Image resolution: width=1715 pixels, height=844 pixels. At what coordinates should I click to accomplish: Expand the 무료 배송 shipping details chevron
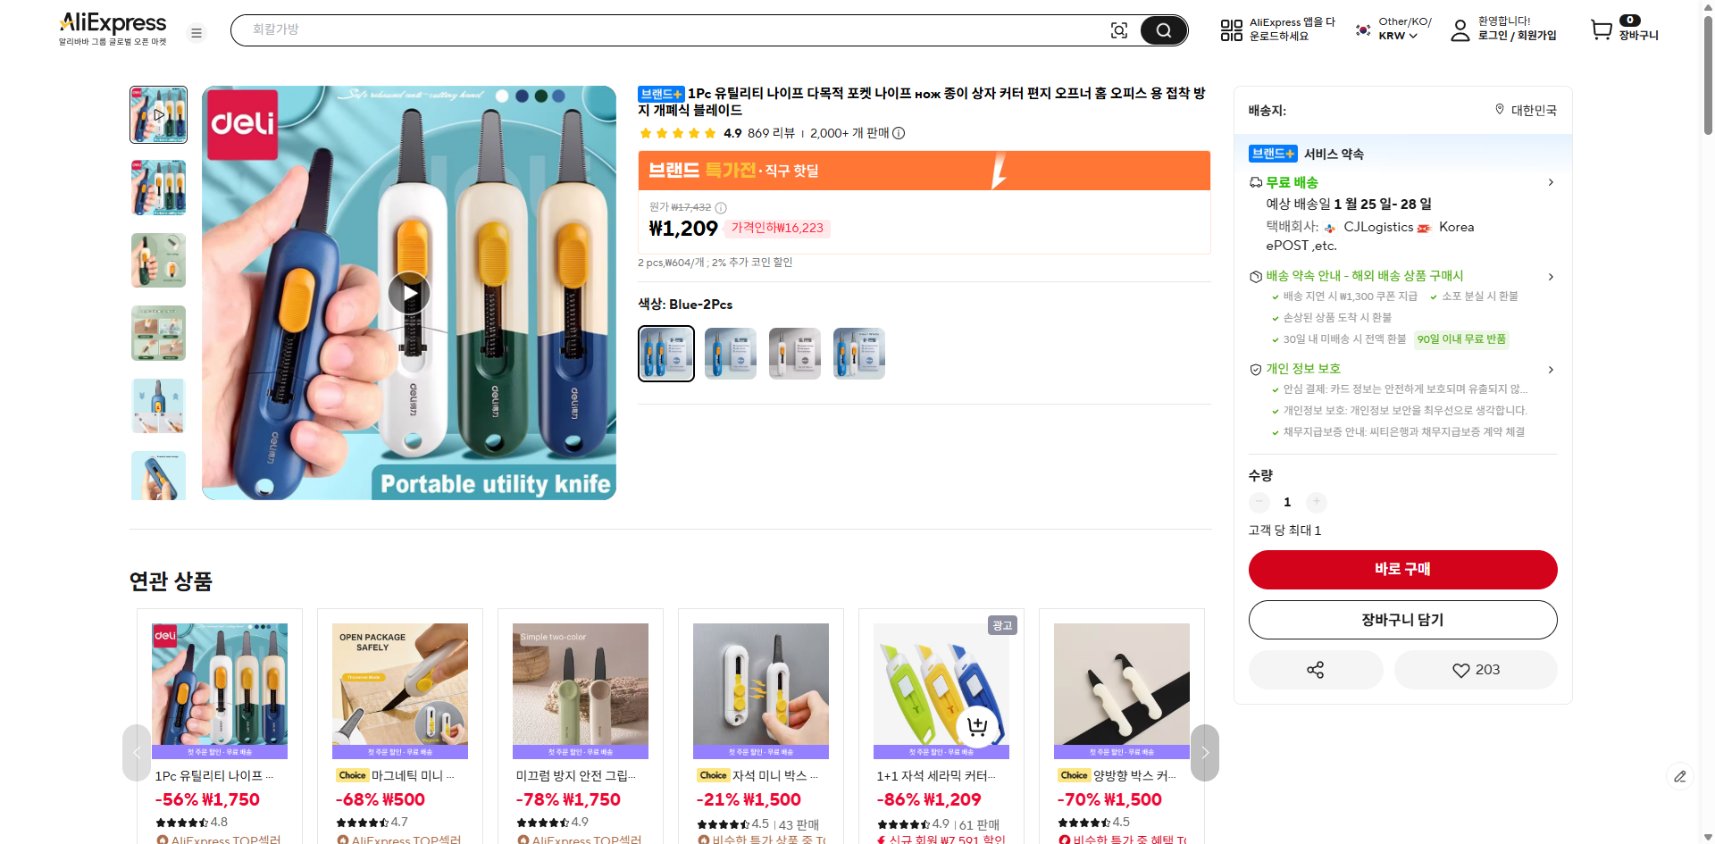[1551, 182]
